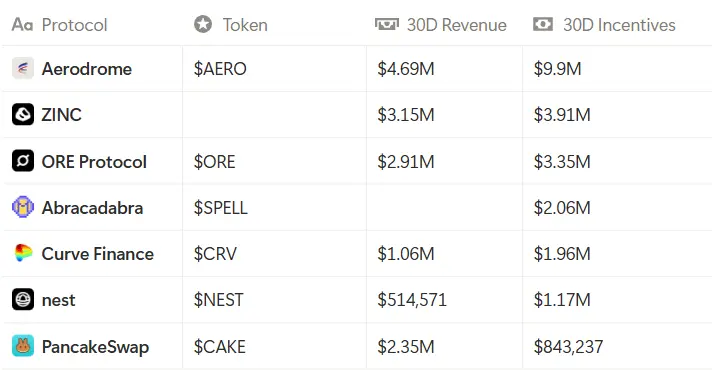
Task: Open the PancakeSwap protocol entry
Action: point(95,347)
